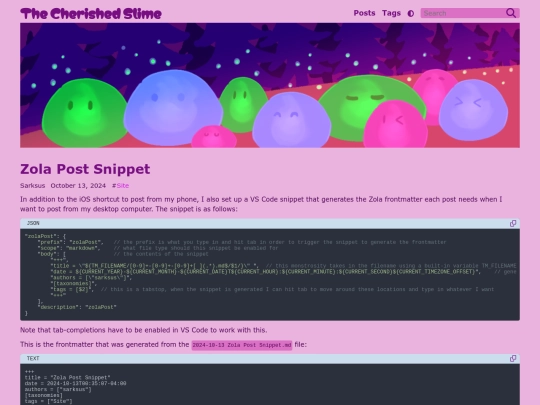This screenshot has width=540, height=405.
Task: Copy the TEXT code block
Action: coord(513,359)
